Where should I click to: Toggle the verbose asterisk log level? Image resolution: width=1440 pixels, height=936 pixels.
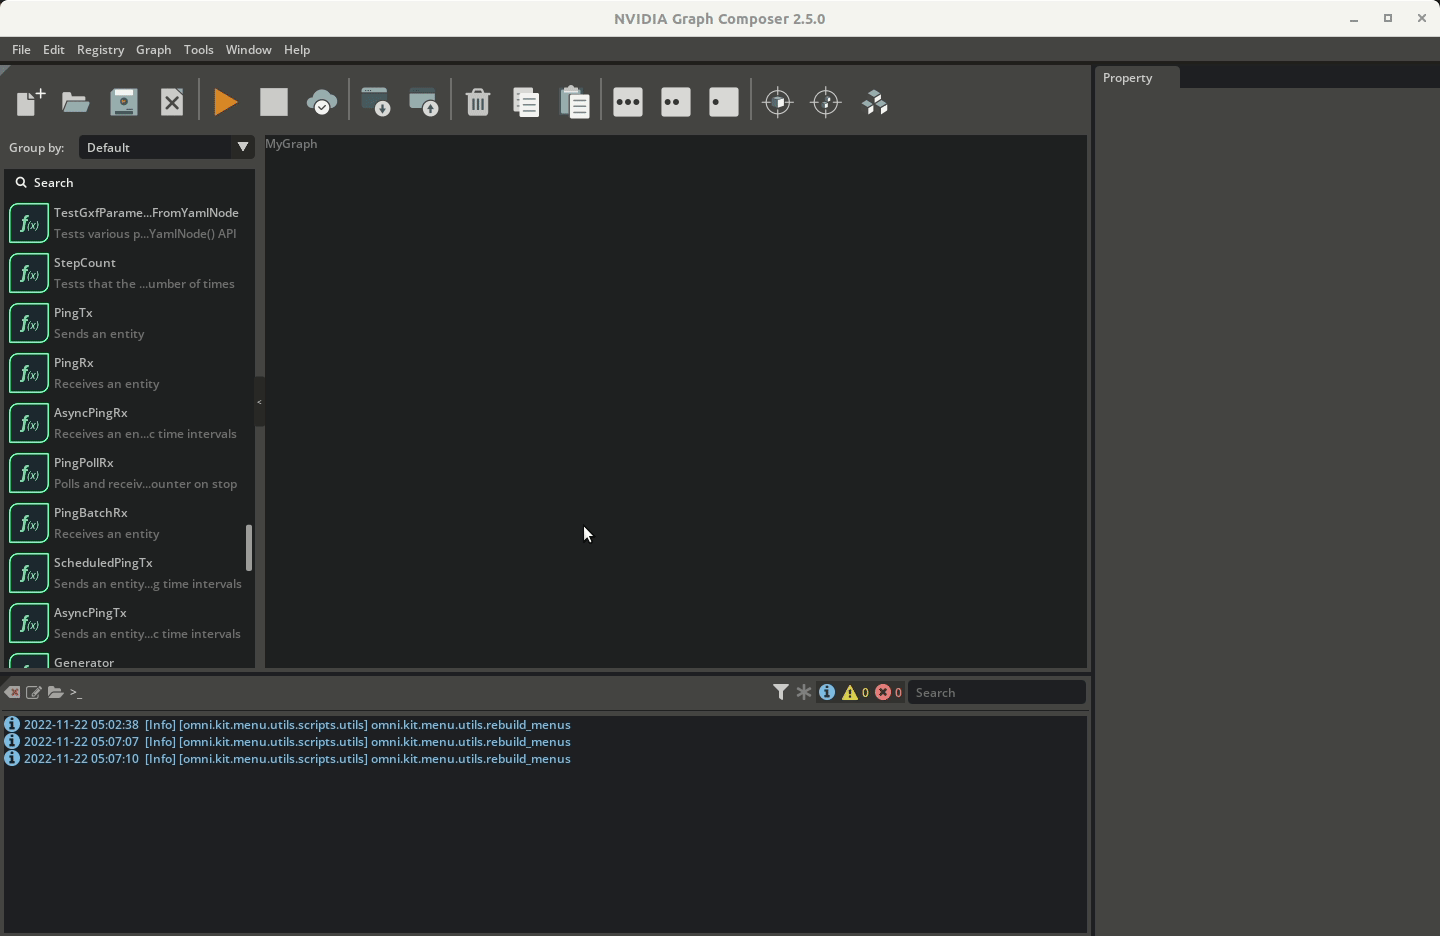coord(804,692)
